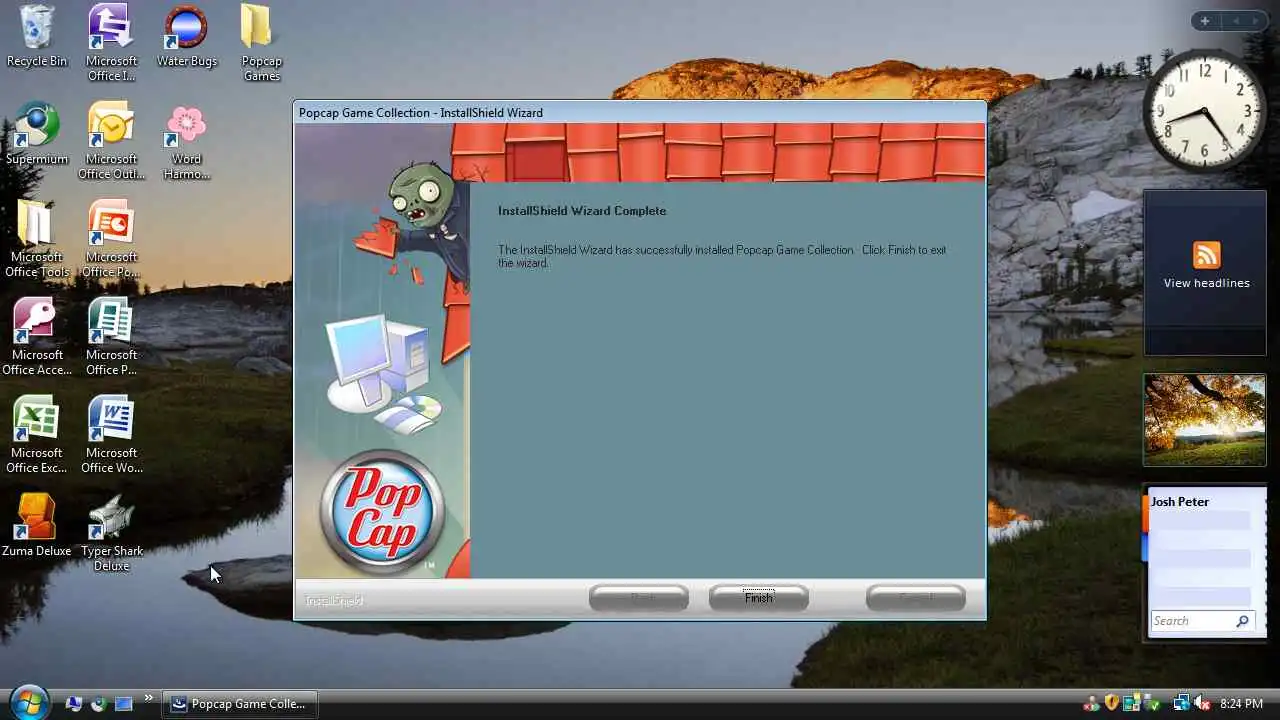Select the Microsoft Office PowerPoint shortcut

tap(111, 238)
